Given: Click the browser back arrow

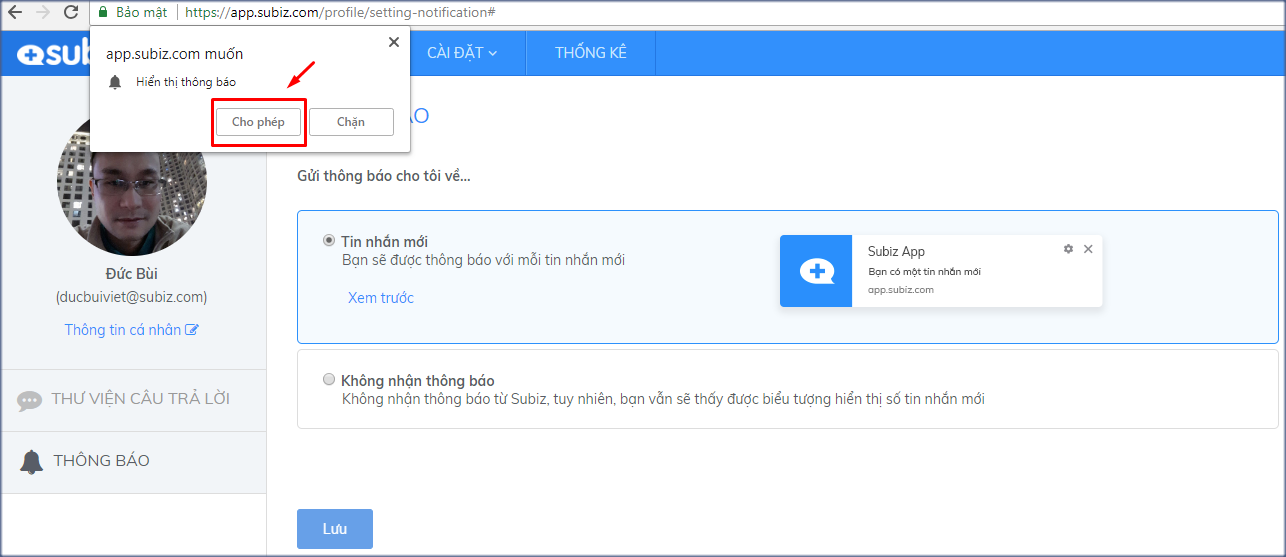Looking at the screenshot, I should [15, 13].
